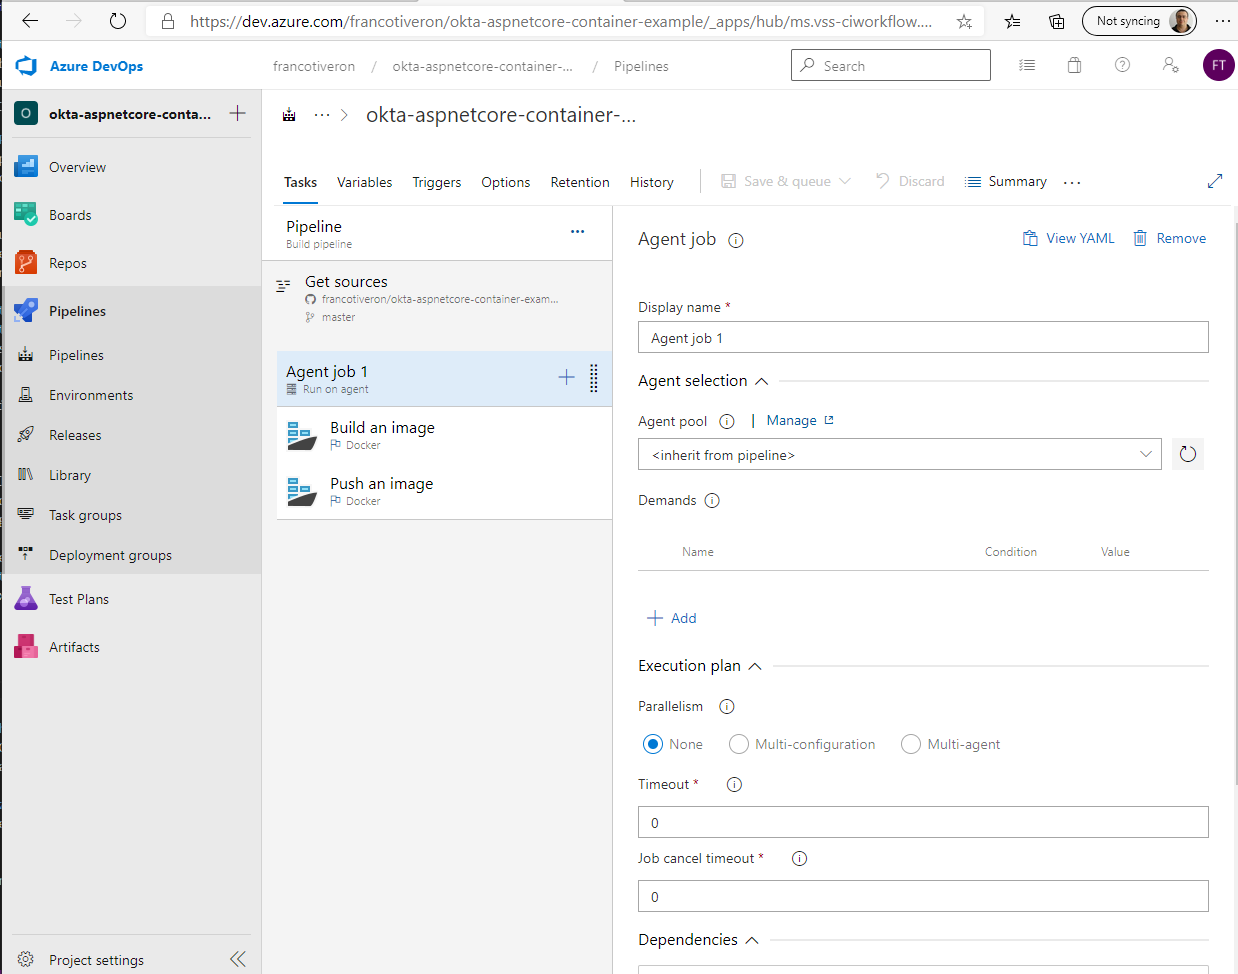Select Multi-agent parallelism
The width and height of the screenshot is (1238, 974).
[x=911, y=744]
